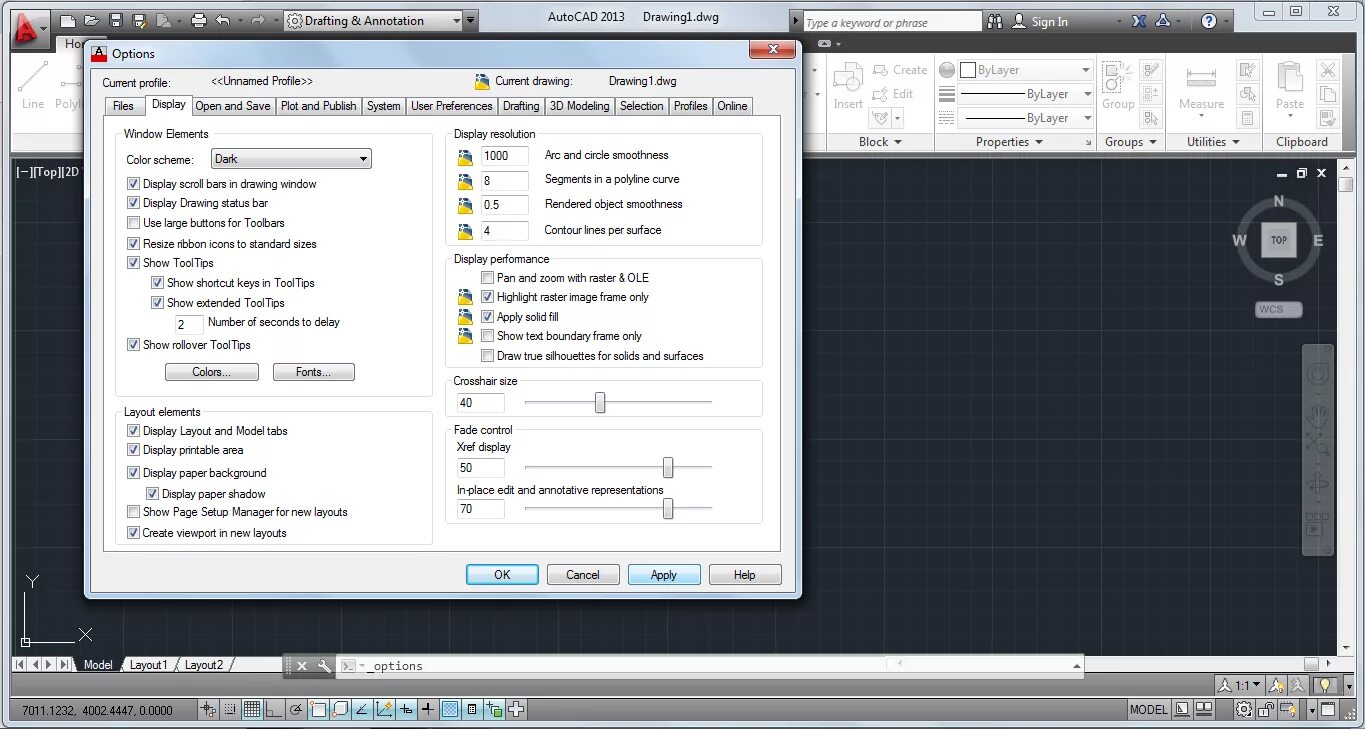Click the Colors... button
Image resolution: width=1365 pixels, height=729 pixels.
(212, 372)
